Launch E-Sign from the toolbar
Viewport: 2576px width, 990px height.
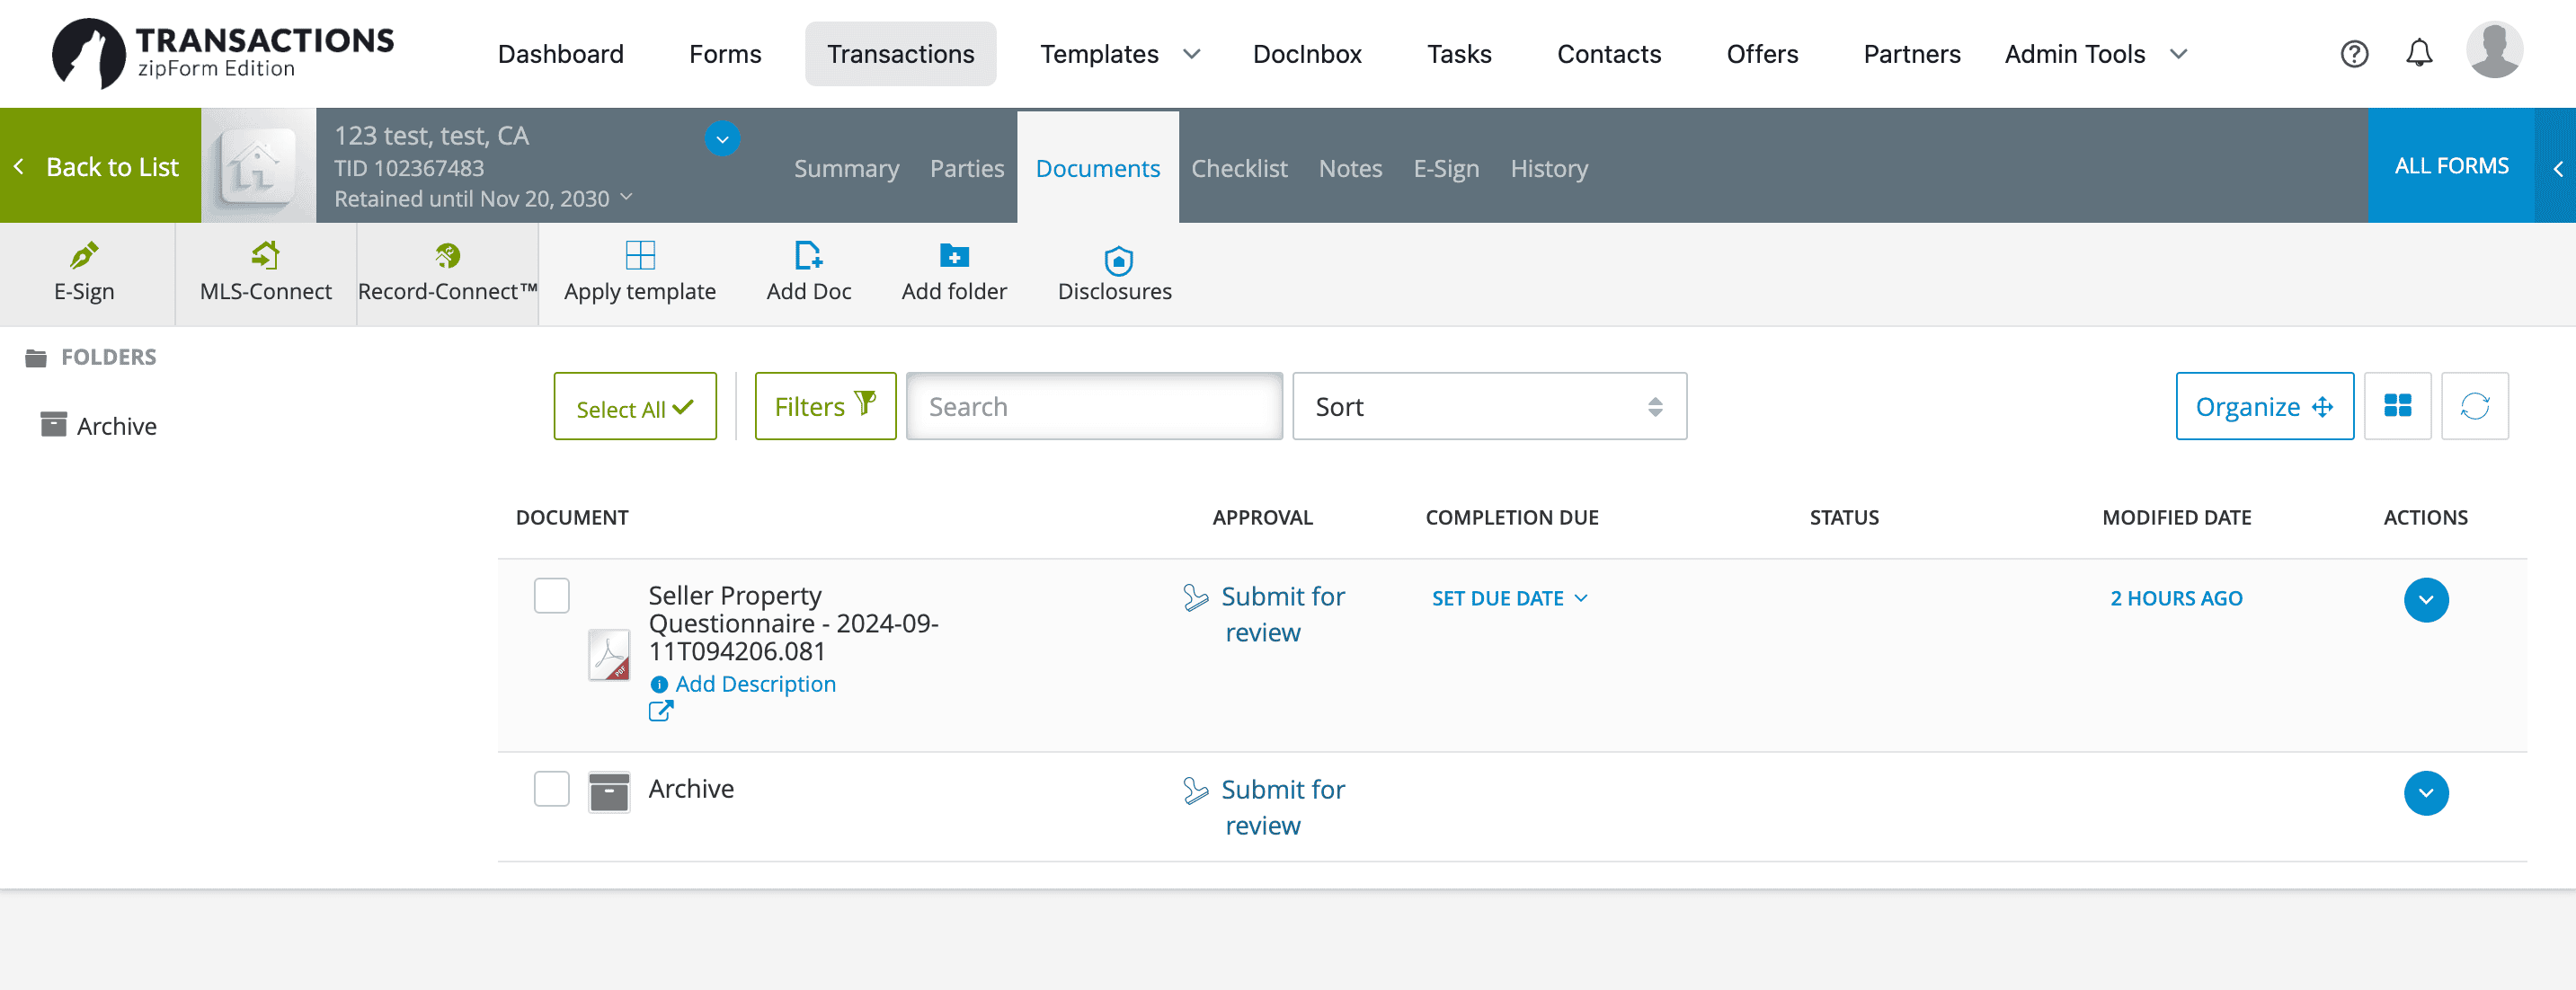(85, 273)
